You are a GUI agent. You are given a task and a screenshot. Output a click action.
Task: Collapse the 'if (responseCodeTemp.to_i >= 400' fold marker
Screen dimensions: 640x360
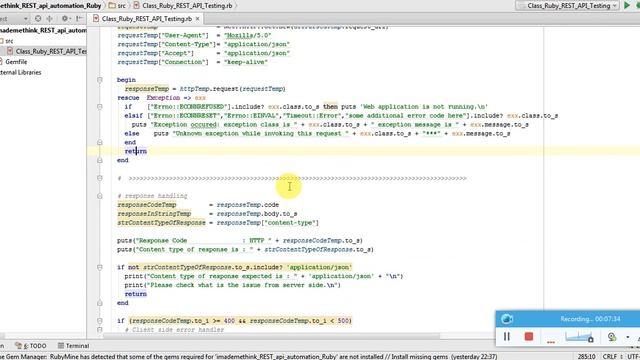coord(100,321)
